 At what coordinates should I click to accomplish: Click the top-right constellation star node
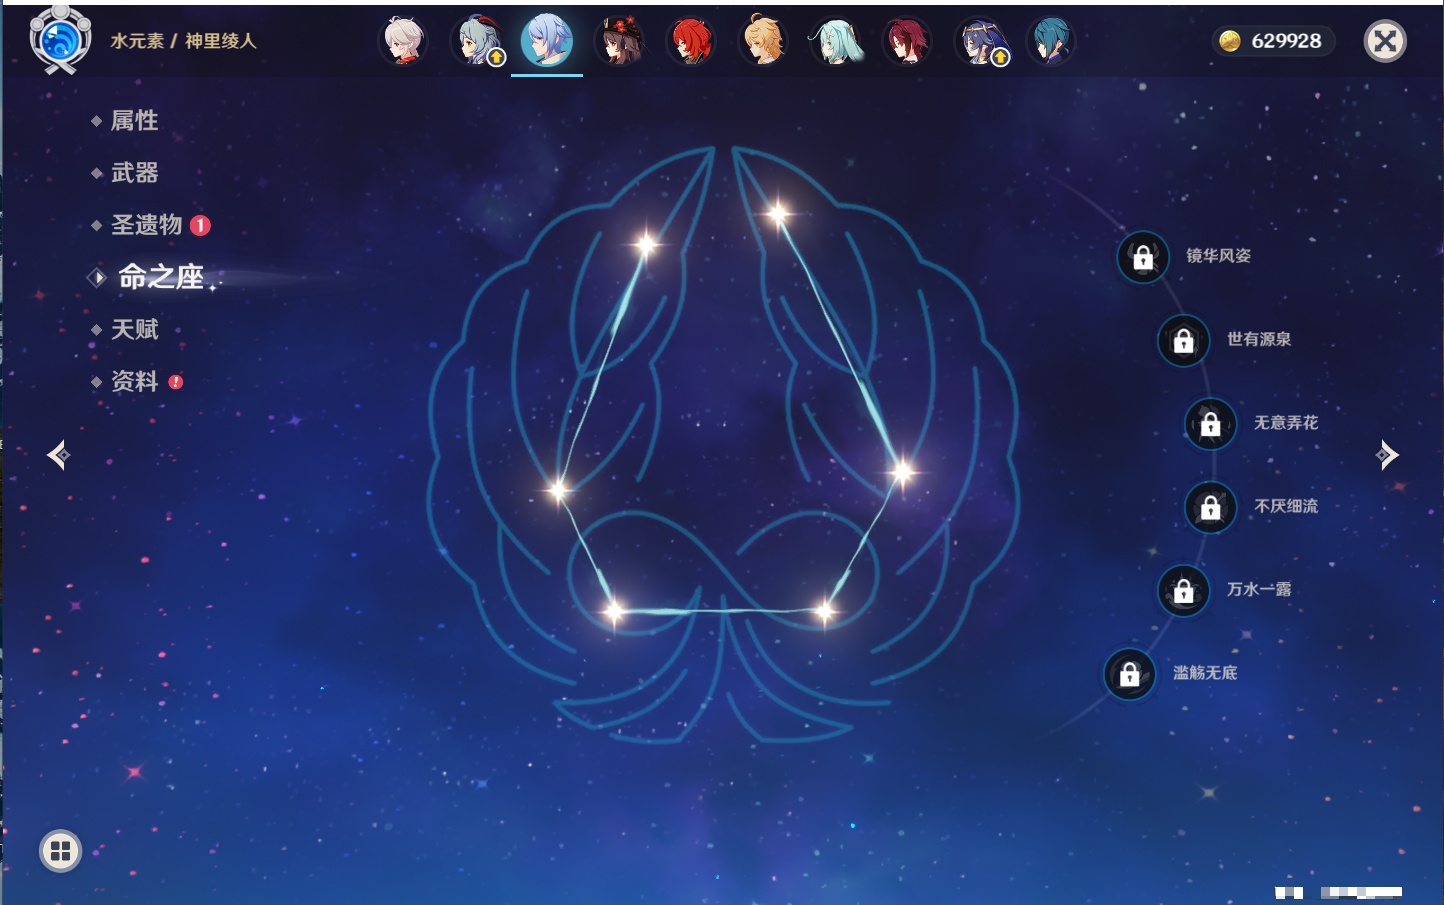778,212
